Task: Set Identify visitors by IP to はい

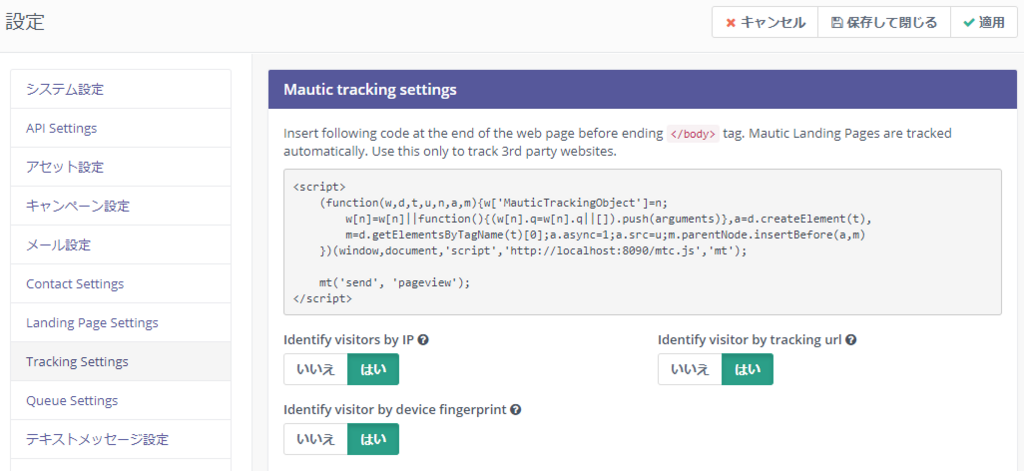Action: 373,369
